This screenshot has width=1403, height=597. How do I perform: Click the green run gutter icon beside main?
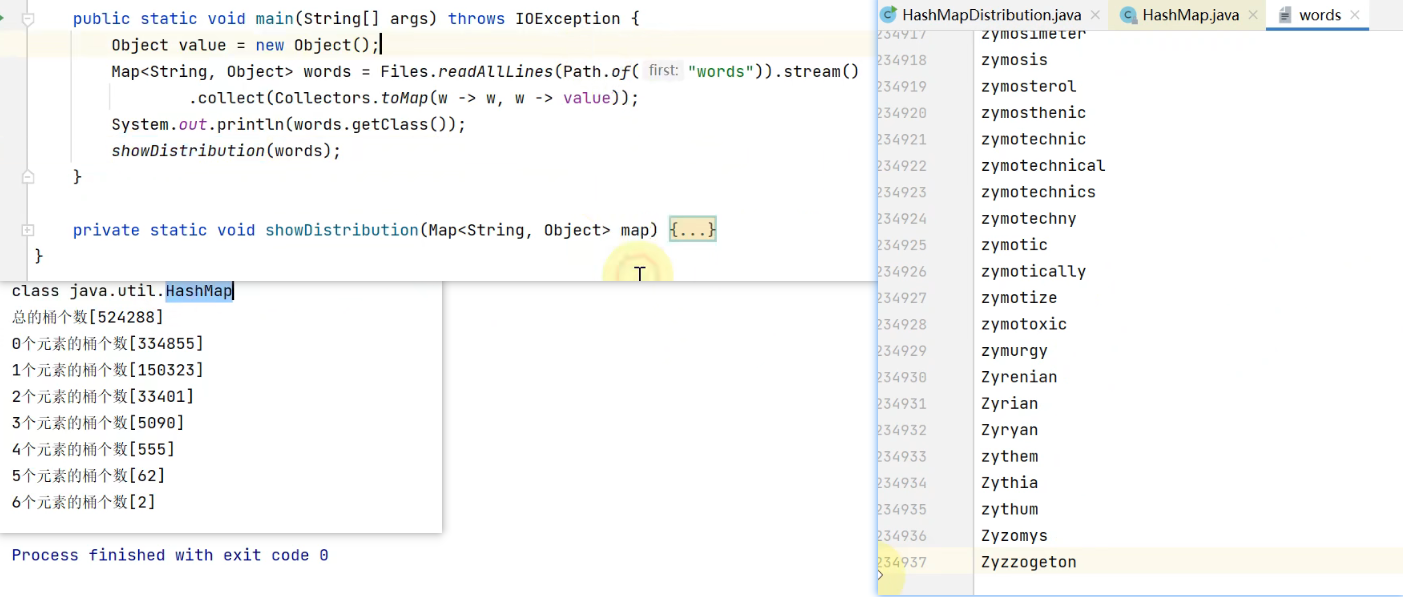[x=3, y=18]
